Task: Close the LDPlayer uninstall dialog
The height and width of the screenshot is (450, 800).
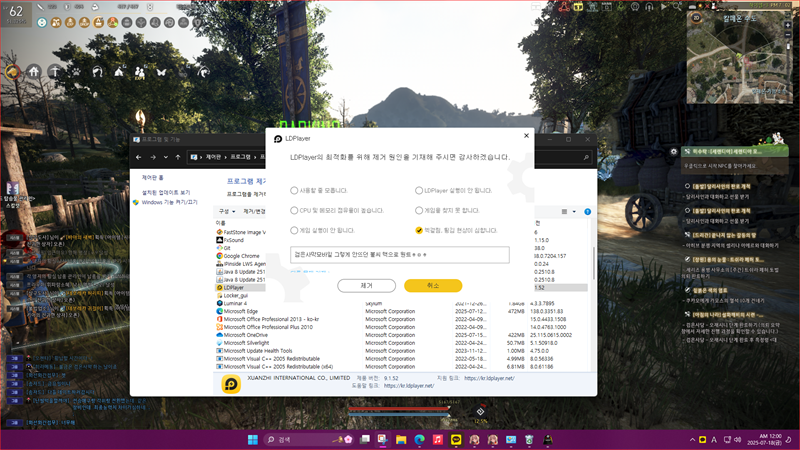Action: point(526,136)
